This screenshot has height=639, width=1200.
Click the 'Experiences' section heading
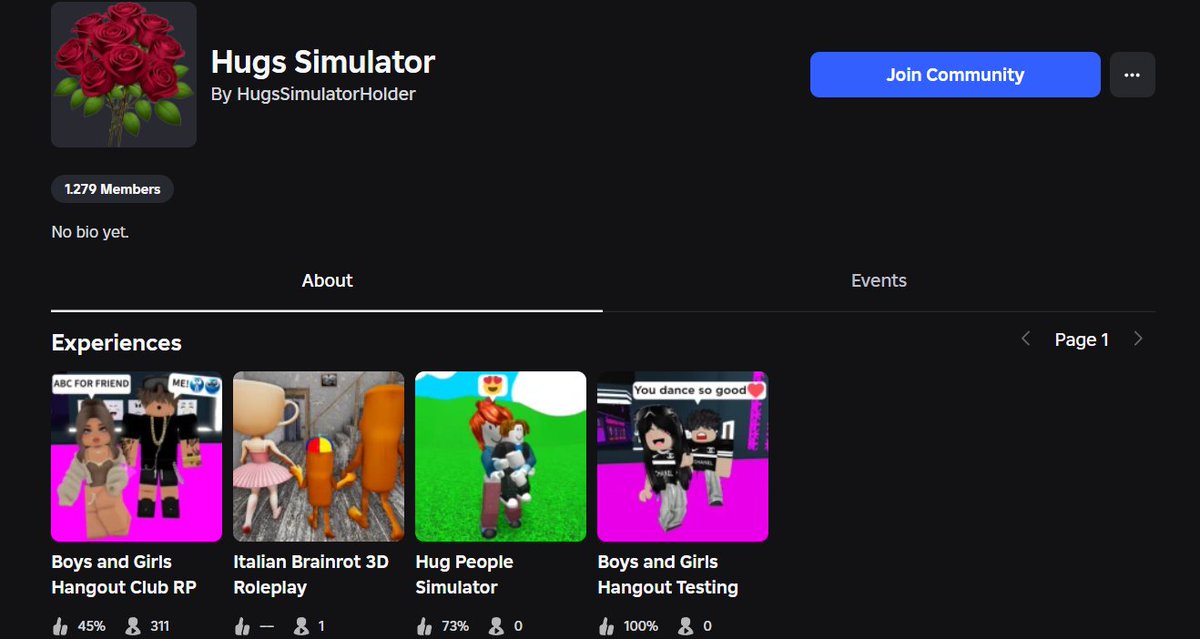(x=116, y=343)
